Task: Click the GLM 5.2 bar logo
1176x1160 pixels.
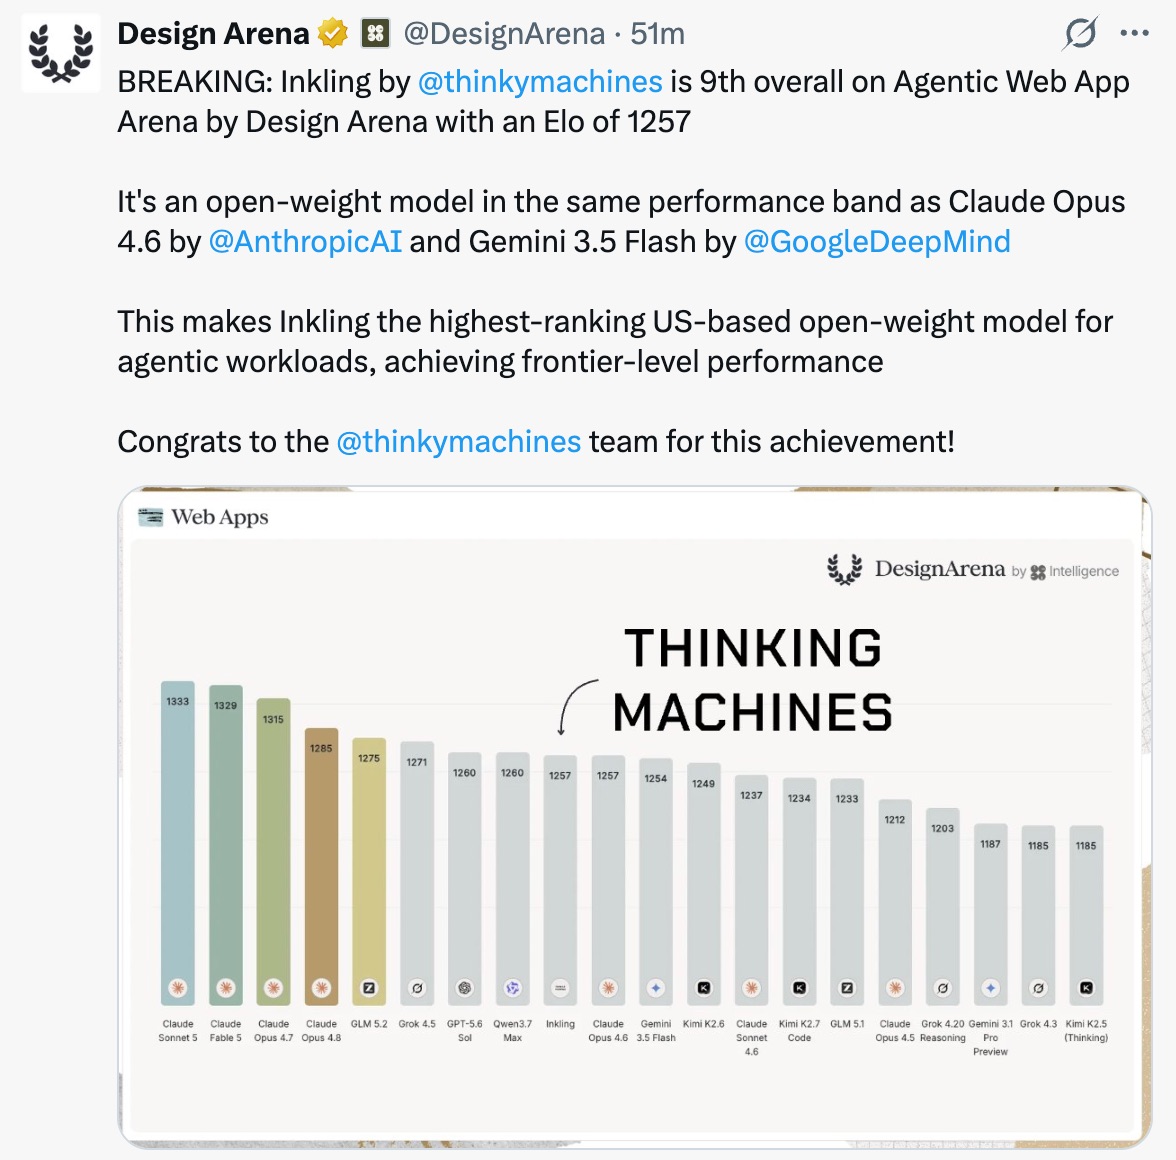Action: (x=369, y=988)
